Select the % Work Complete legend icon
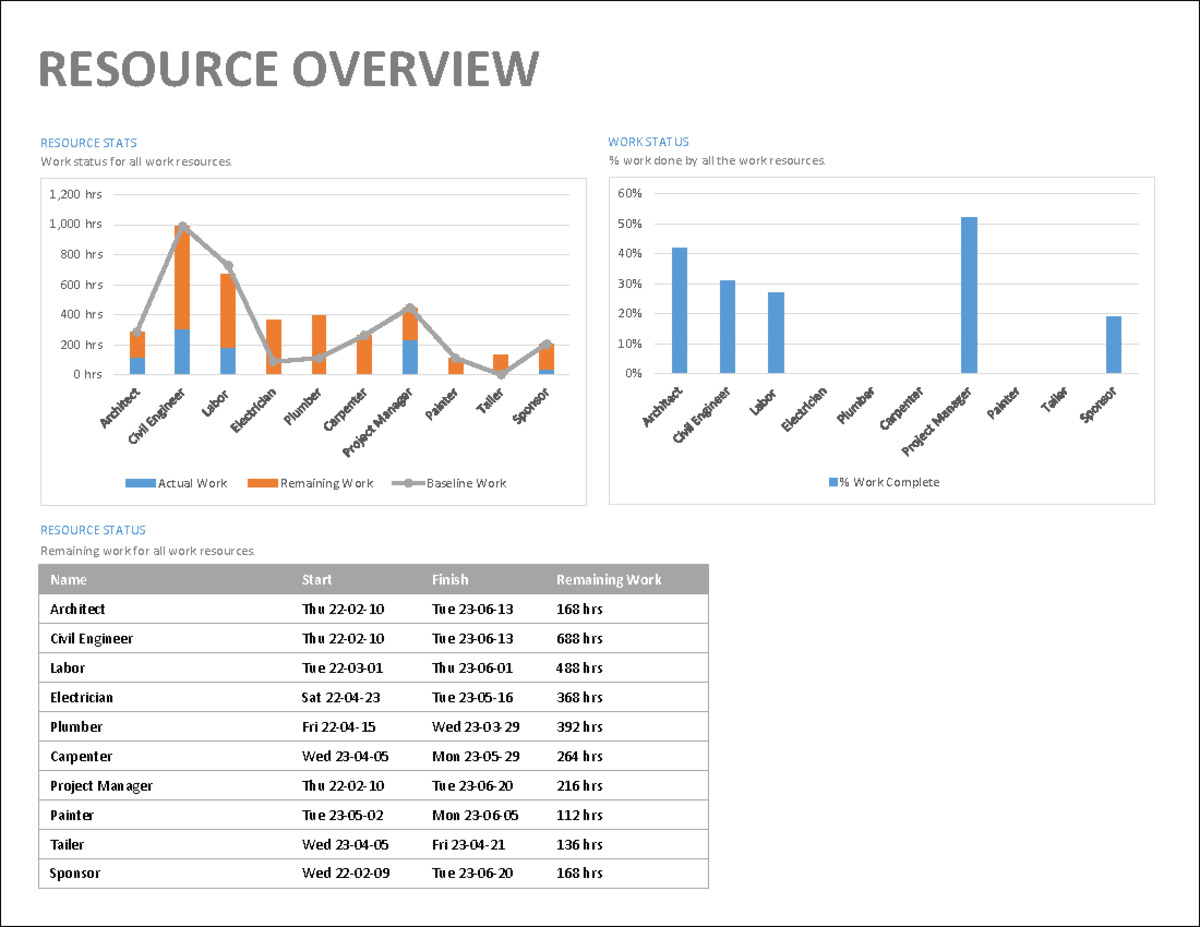This screenshot has width=1200, height=927. (x=831, y=481)
